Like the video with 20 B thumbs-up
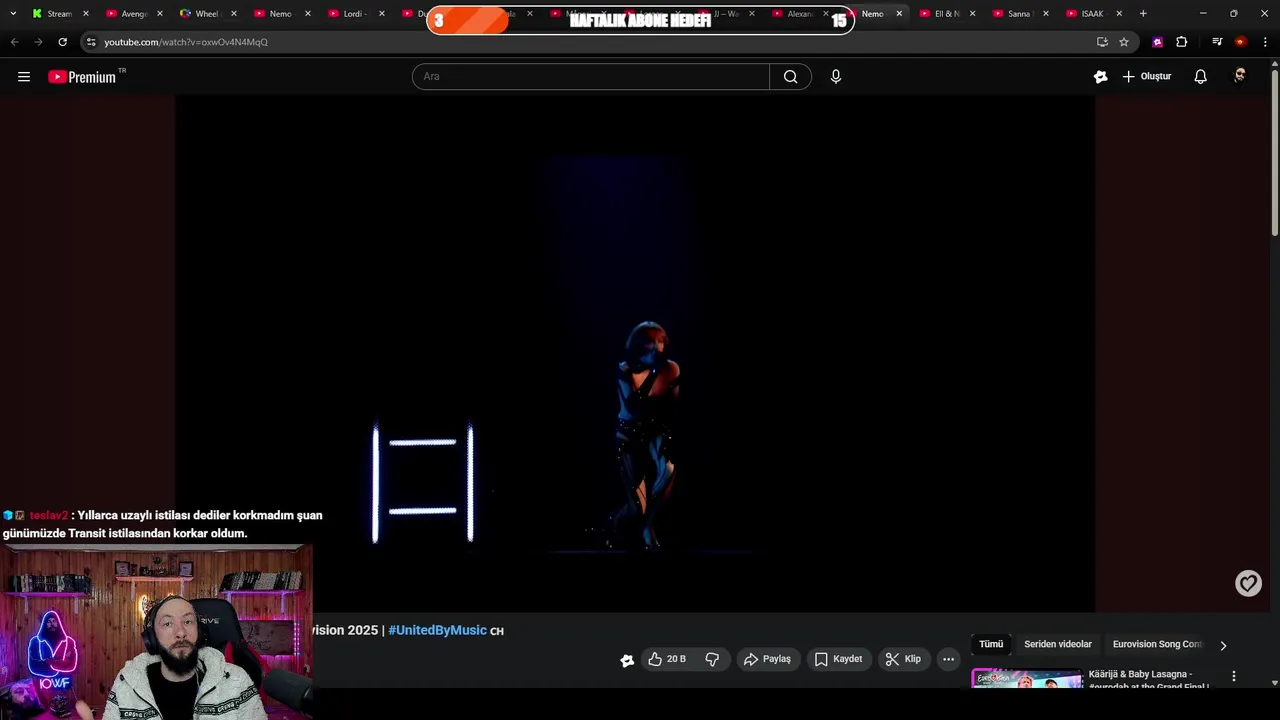This screenshot has height=720, width=1280. [667, 659]
